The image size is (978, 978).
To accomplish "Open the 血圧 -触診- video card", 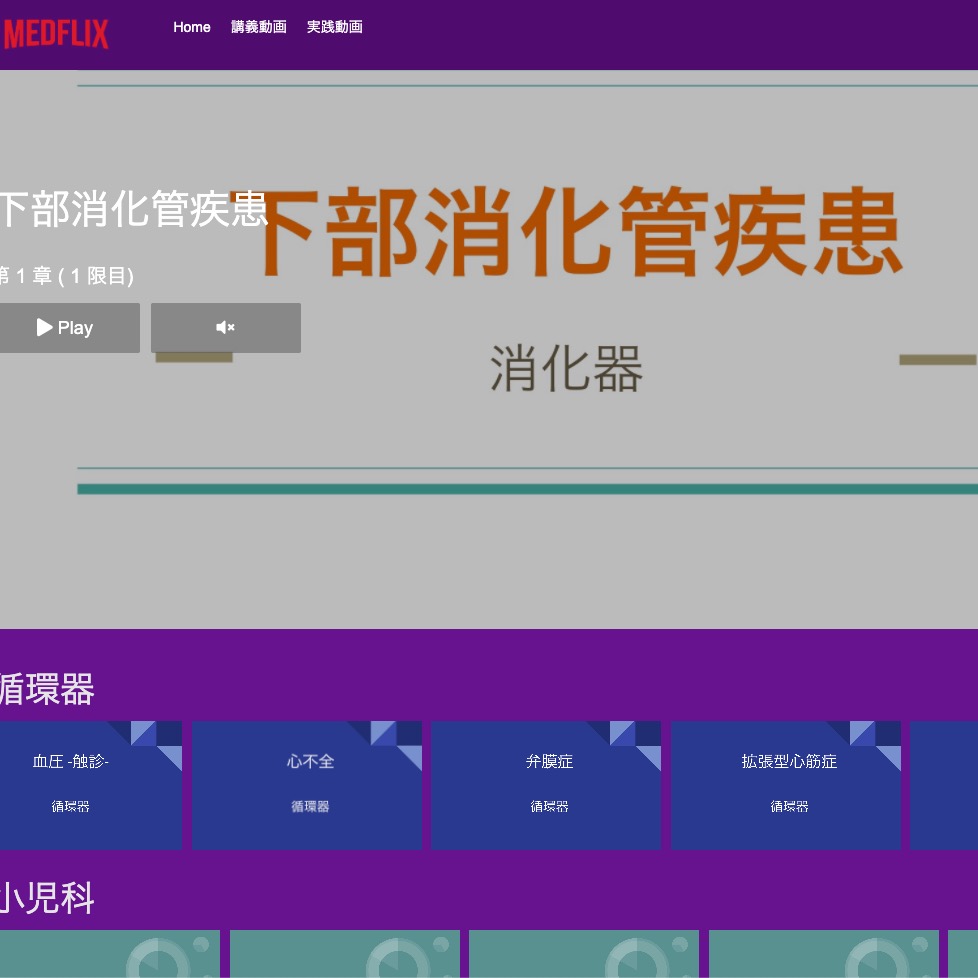I will tap(88, 785).
